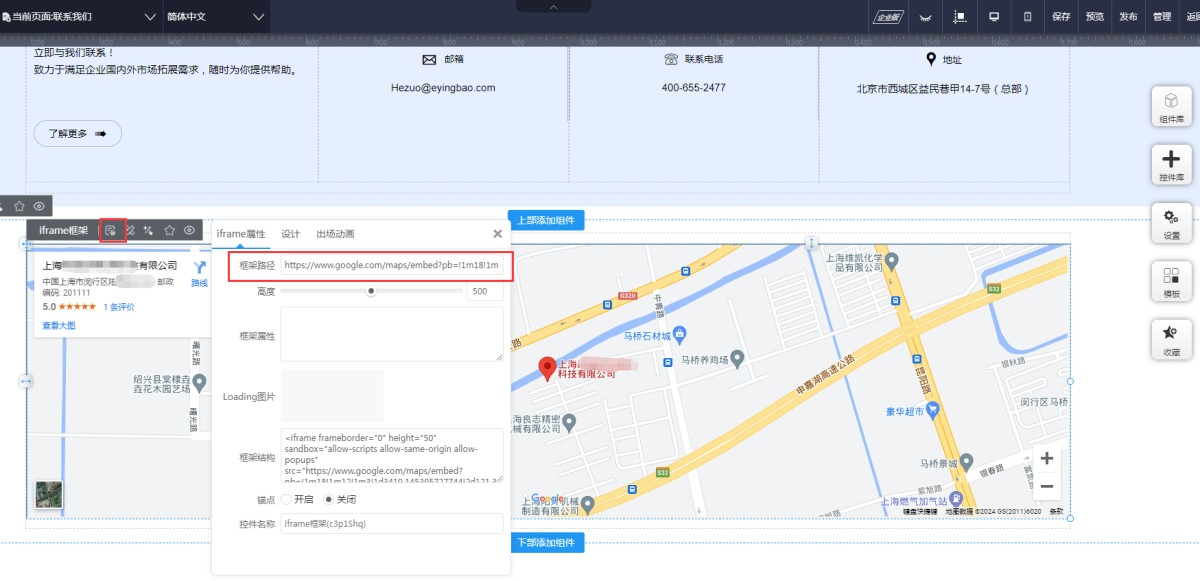This screenshot has width=1200, height=581.
Task: Click the left resize handle of iframe
Action: (26, 381)
